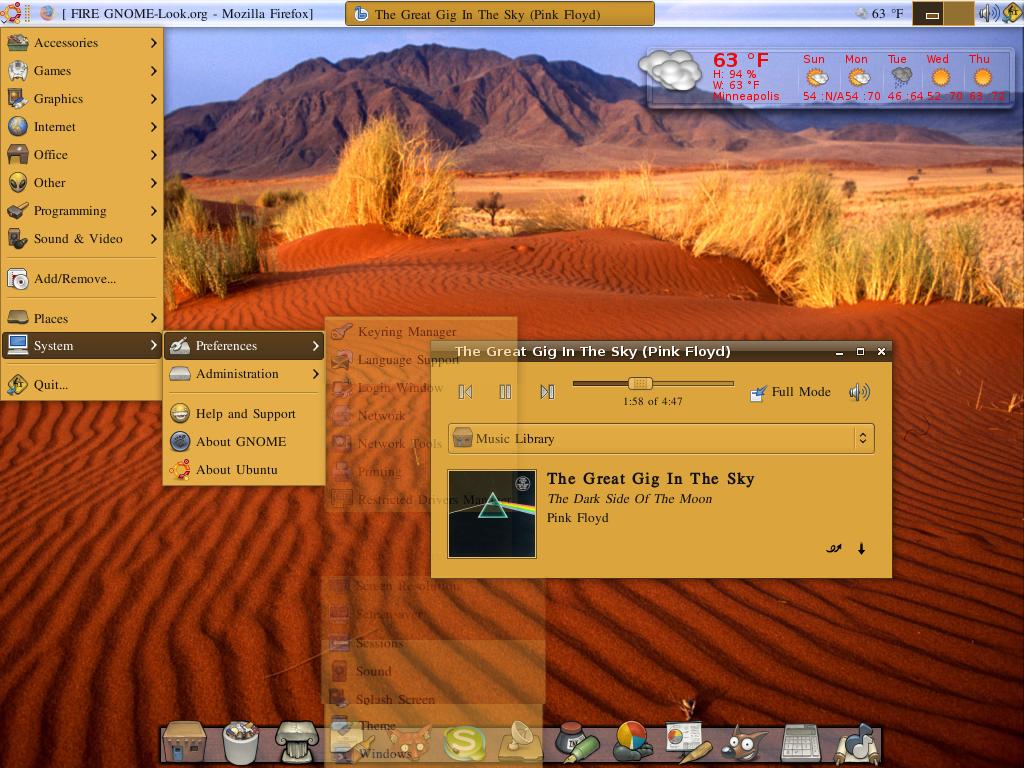
Task: Switch the player to Full Mode
Action: coord(790,392)
